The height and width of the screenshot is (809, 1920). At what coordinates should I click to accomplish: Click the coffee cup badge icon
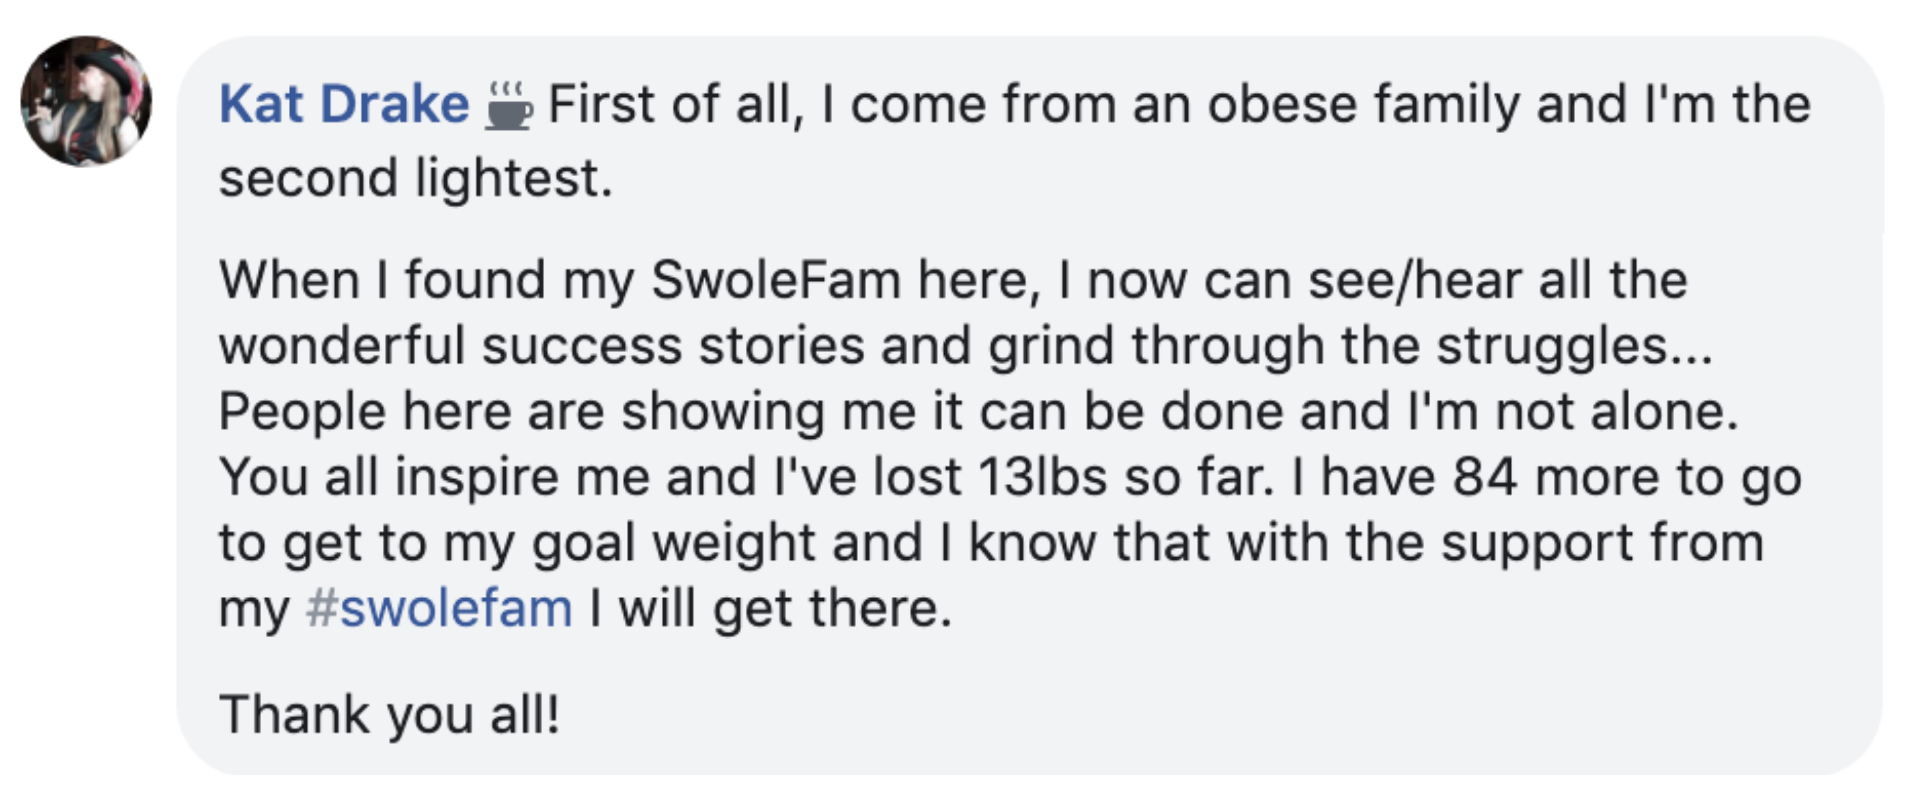click(509, 106)
